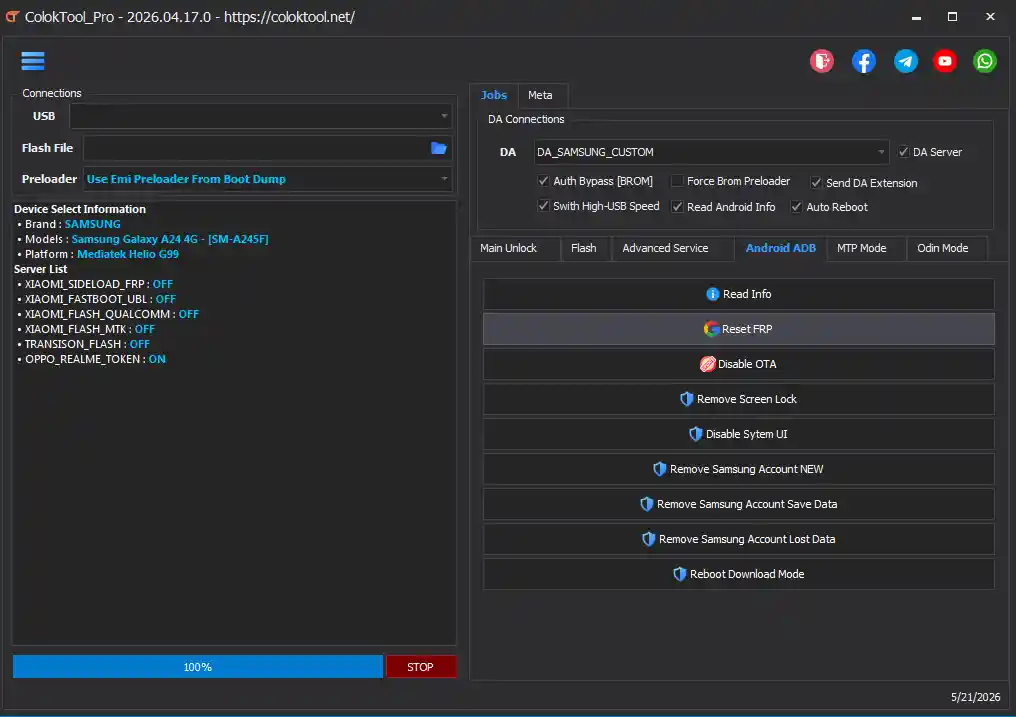The height and width of the screenshot is (717, 1016).
Task: Toggle Auth Bypass [BROM] checkbox
Action: [x=543, y=181]
